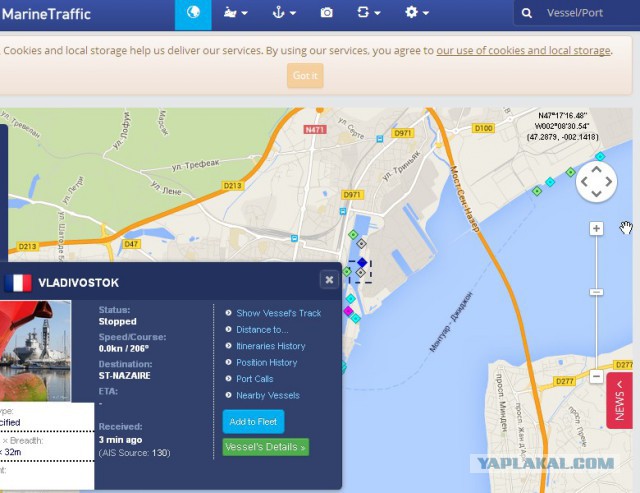The image size is (640, 493).
Task: Pan the map right with arrow
Action: (609, 182)
